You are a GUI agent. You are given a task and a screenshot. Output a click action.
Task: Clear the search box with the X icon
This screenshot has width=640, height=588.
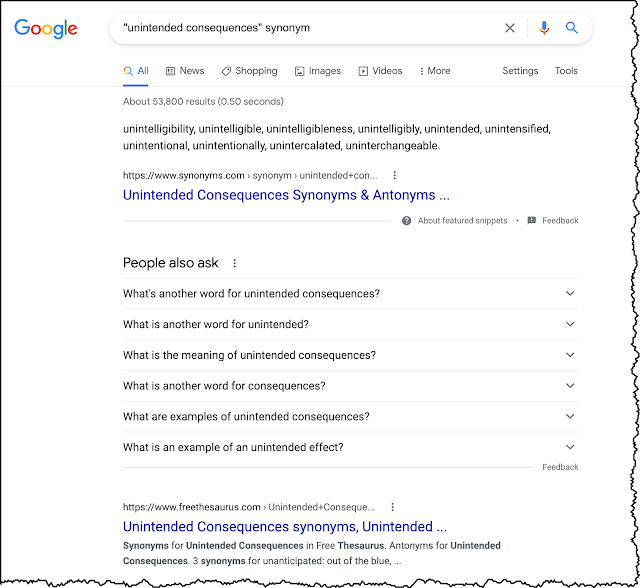510,28
